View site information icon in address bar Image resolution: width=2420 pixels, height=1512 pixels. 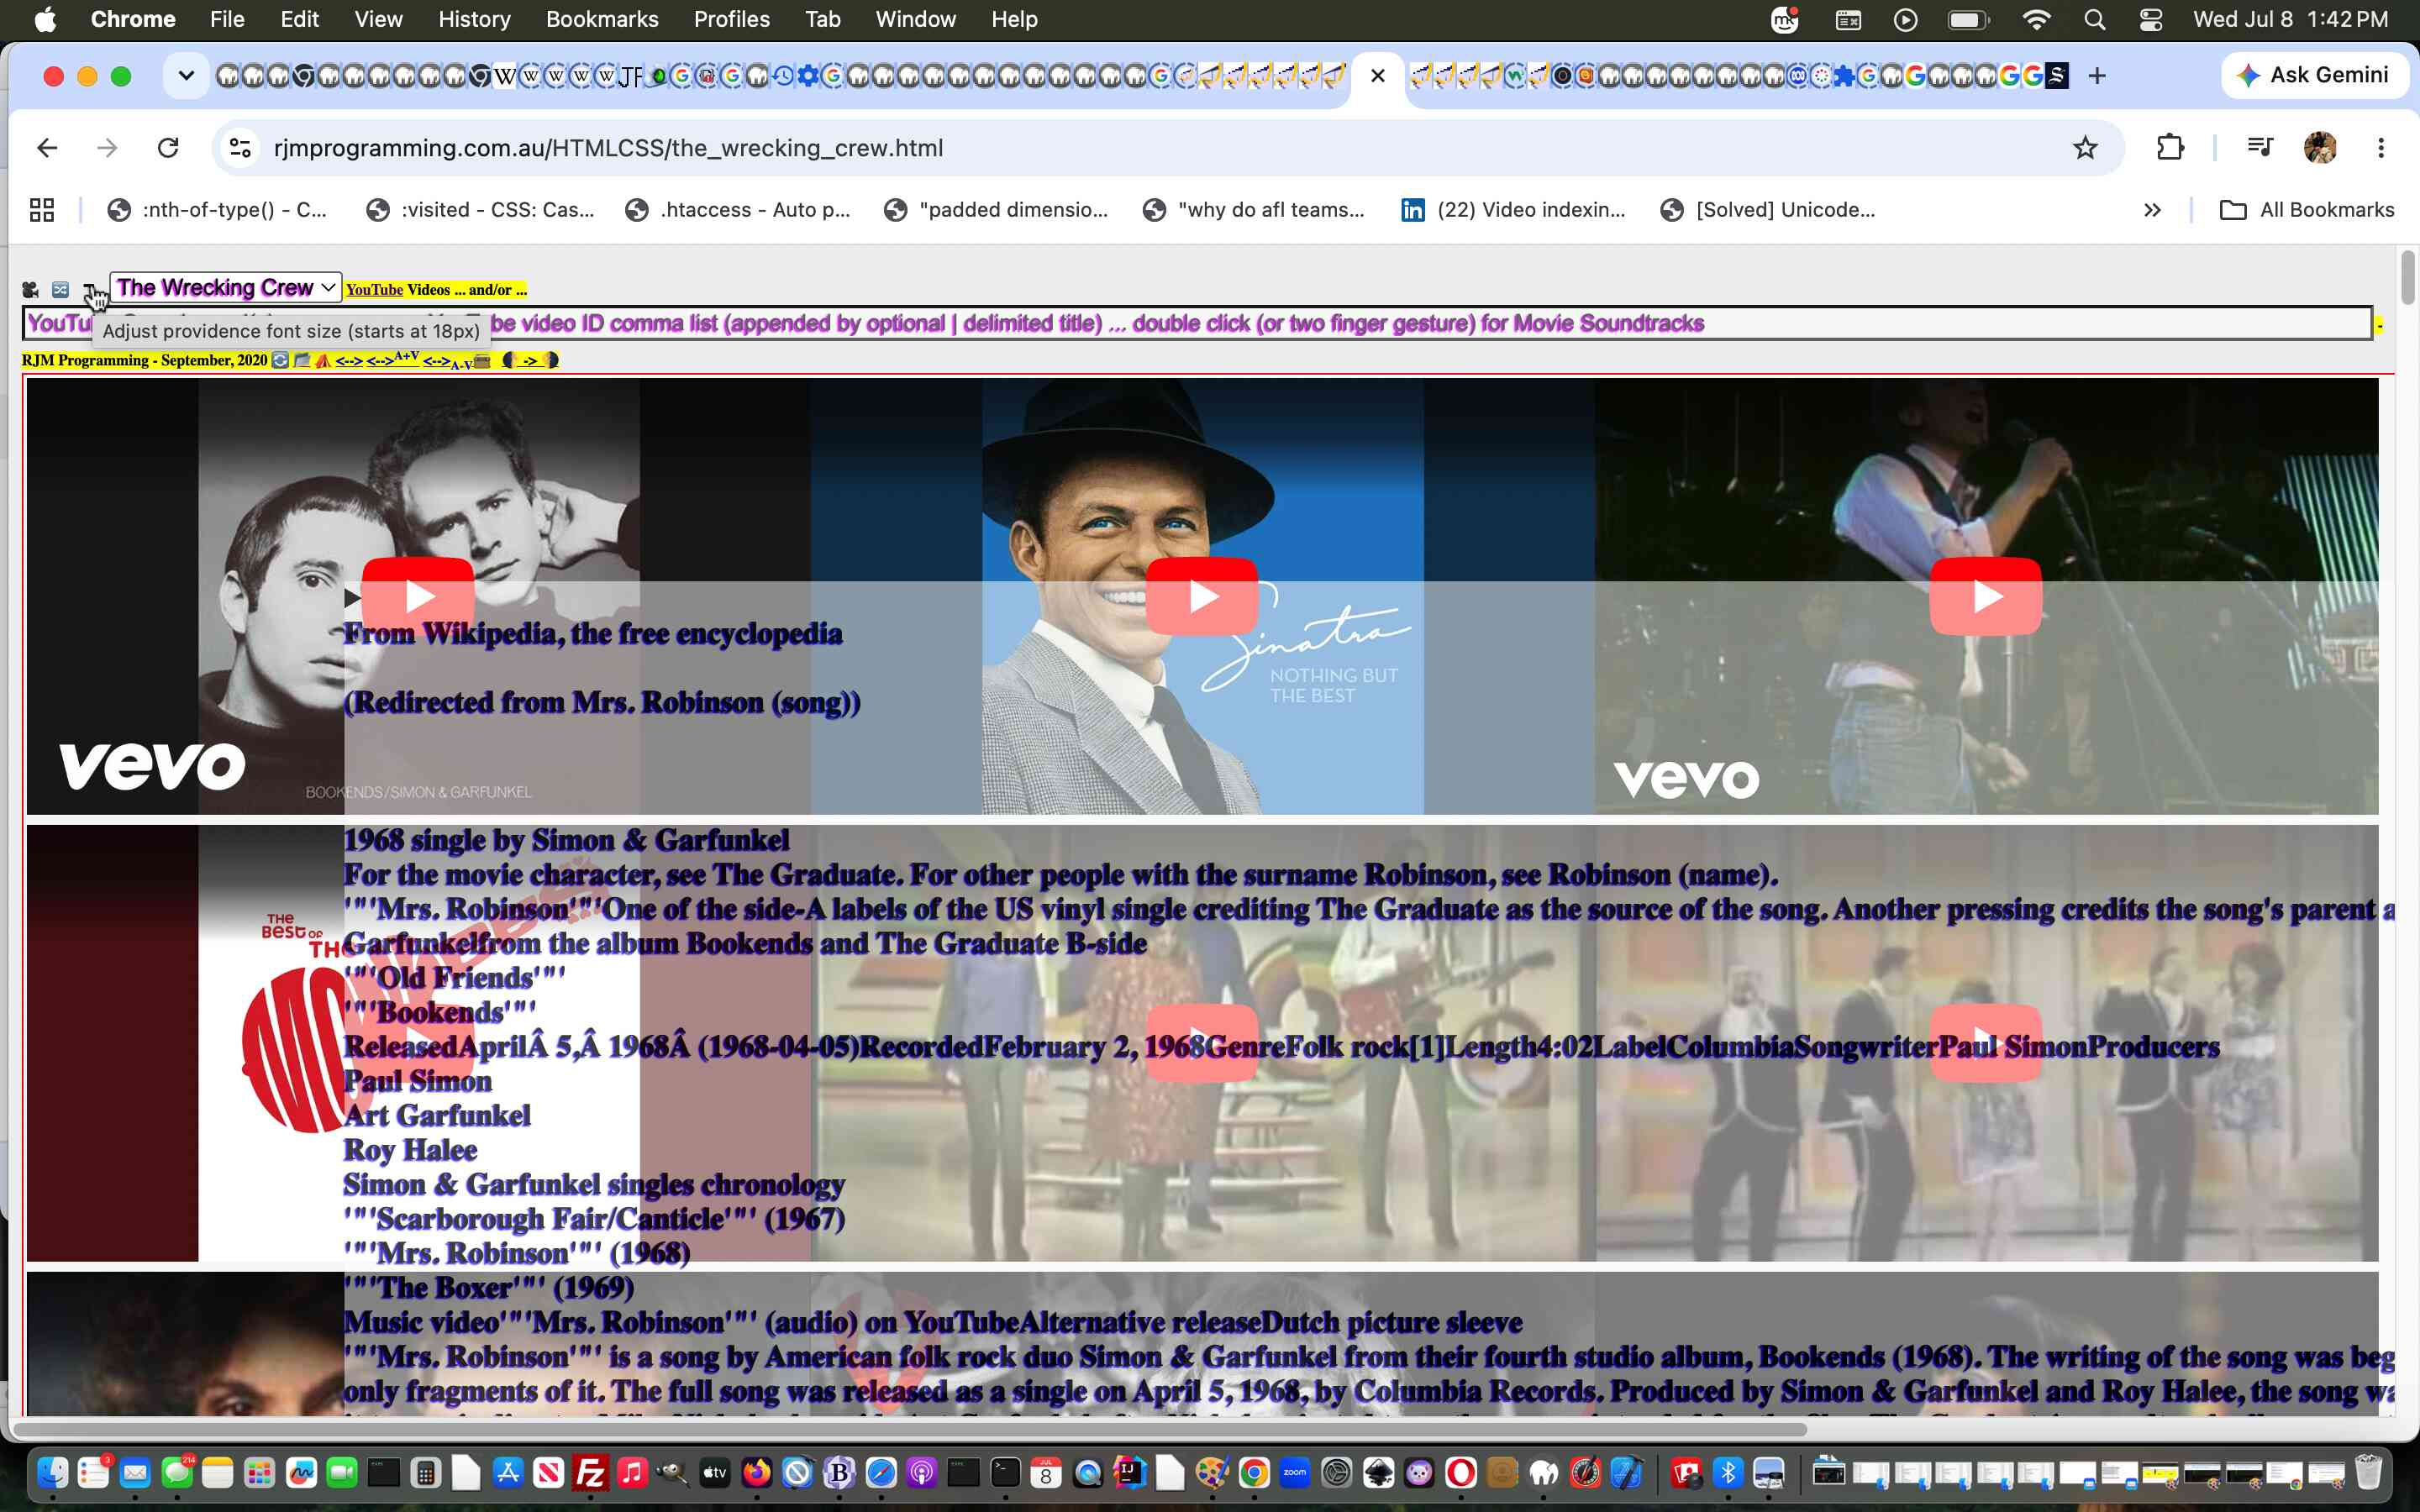[x=240, y=148]
